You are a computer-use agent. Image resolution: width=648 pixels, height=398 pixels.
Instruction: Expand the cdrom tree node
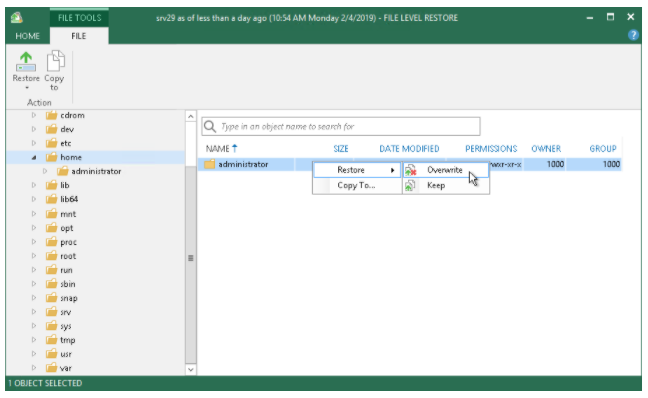tap(34, 115)
